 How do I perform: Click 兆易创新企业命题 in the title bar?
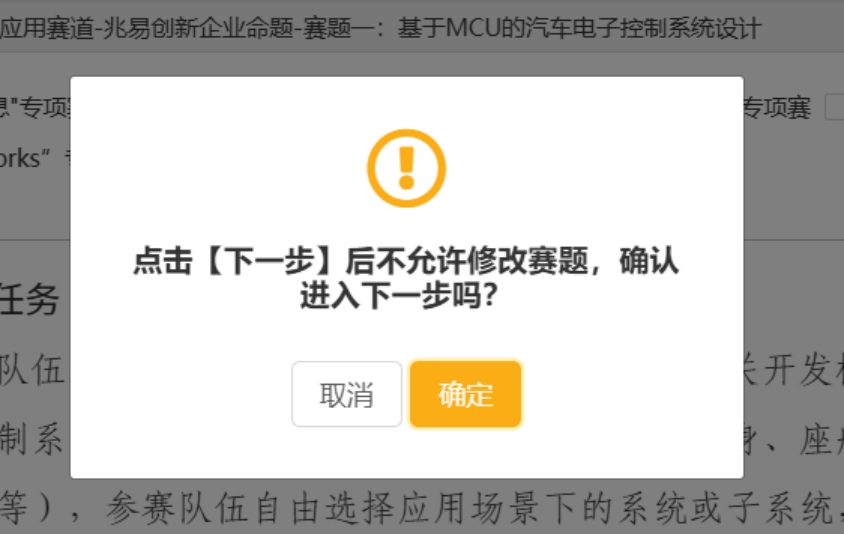[x=198, y=28]
